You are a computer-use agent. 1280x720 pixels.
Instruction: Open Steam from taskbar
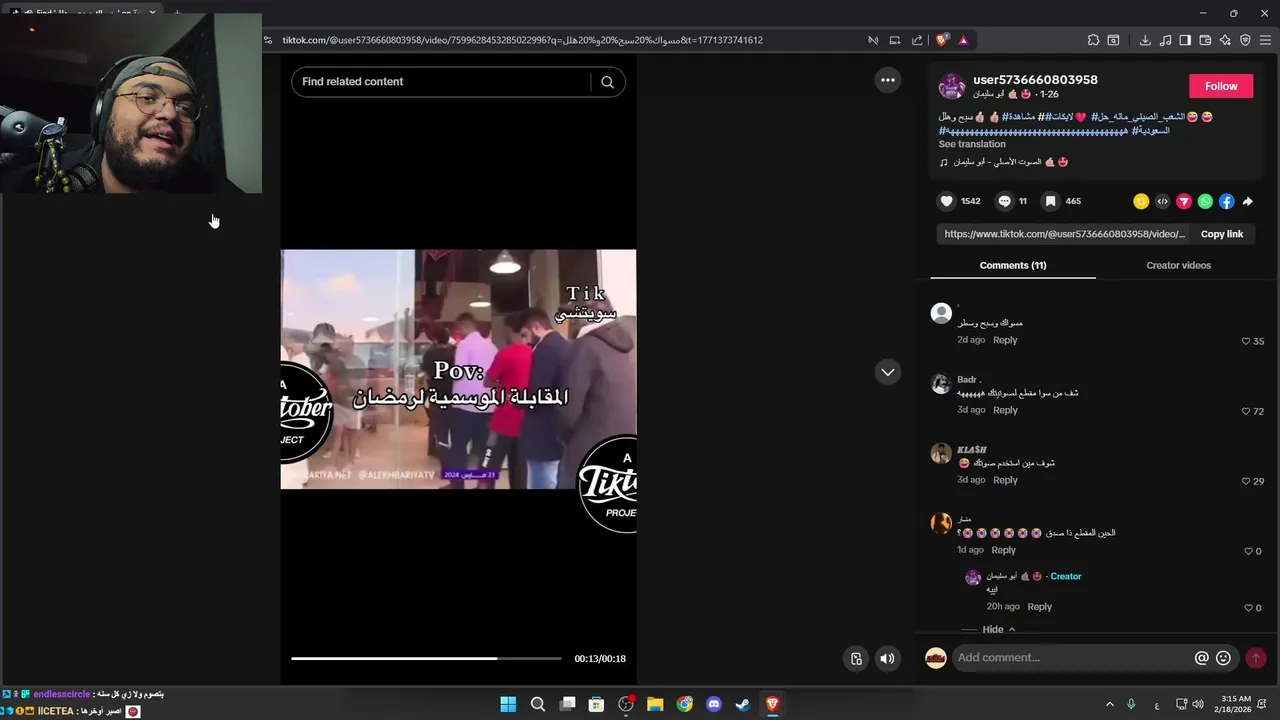tap(743, 704)
